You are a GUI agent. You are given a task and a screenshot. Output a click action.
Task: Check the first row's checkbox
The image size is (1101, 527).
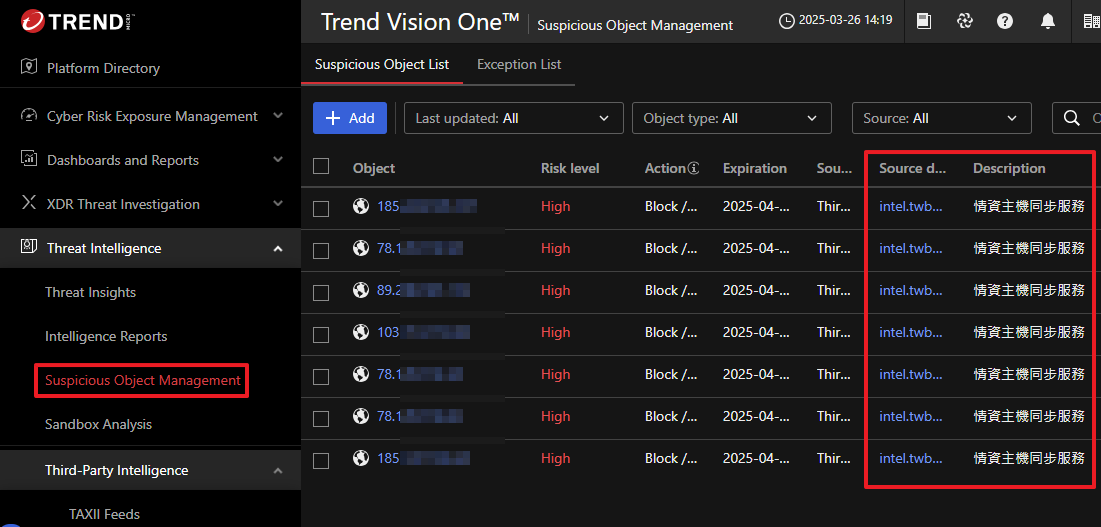pyautogui.click(x=321, y=208)
